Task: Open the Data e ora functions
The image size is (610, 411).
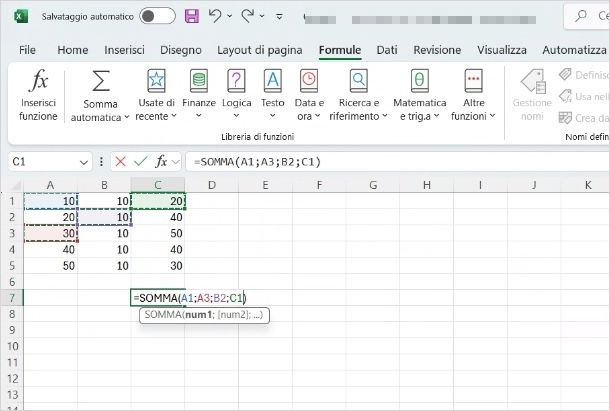Action: 309,95
